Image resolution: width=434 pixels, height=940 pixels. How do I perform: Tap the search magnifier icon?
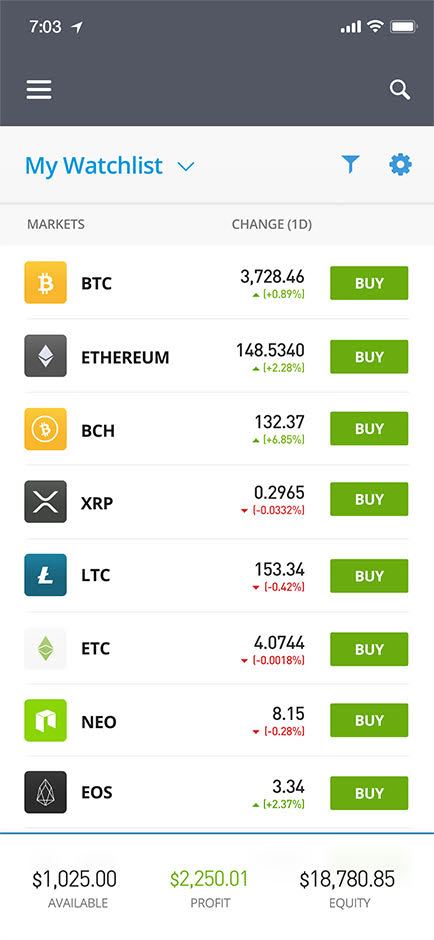pos(400,90)
